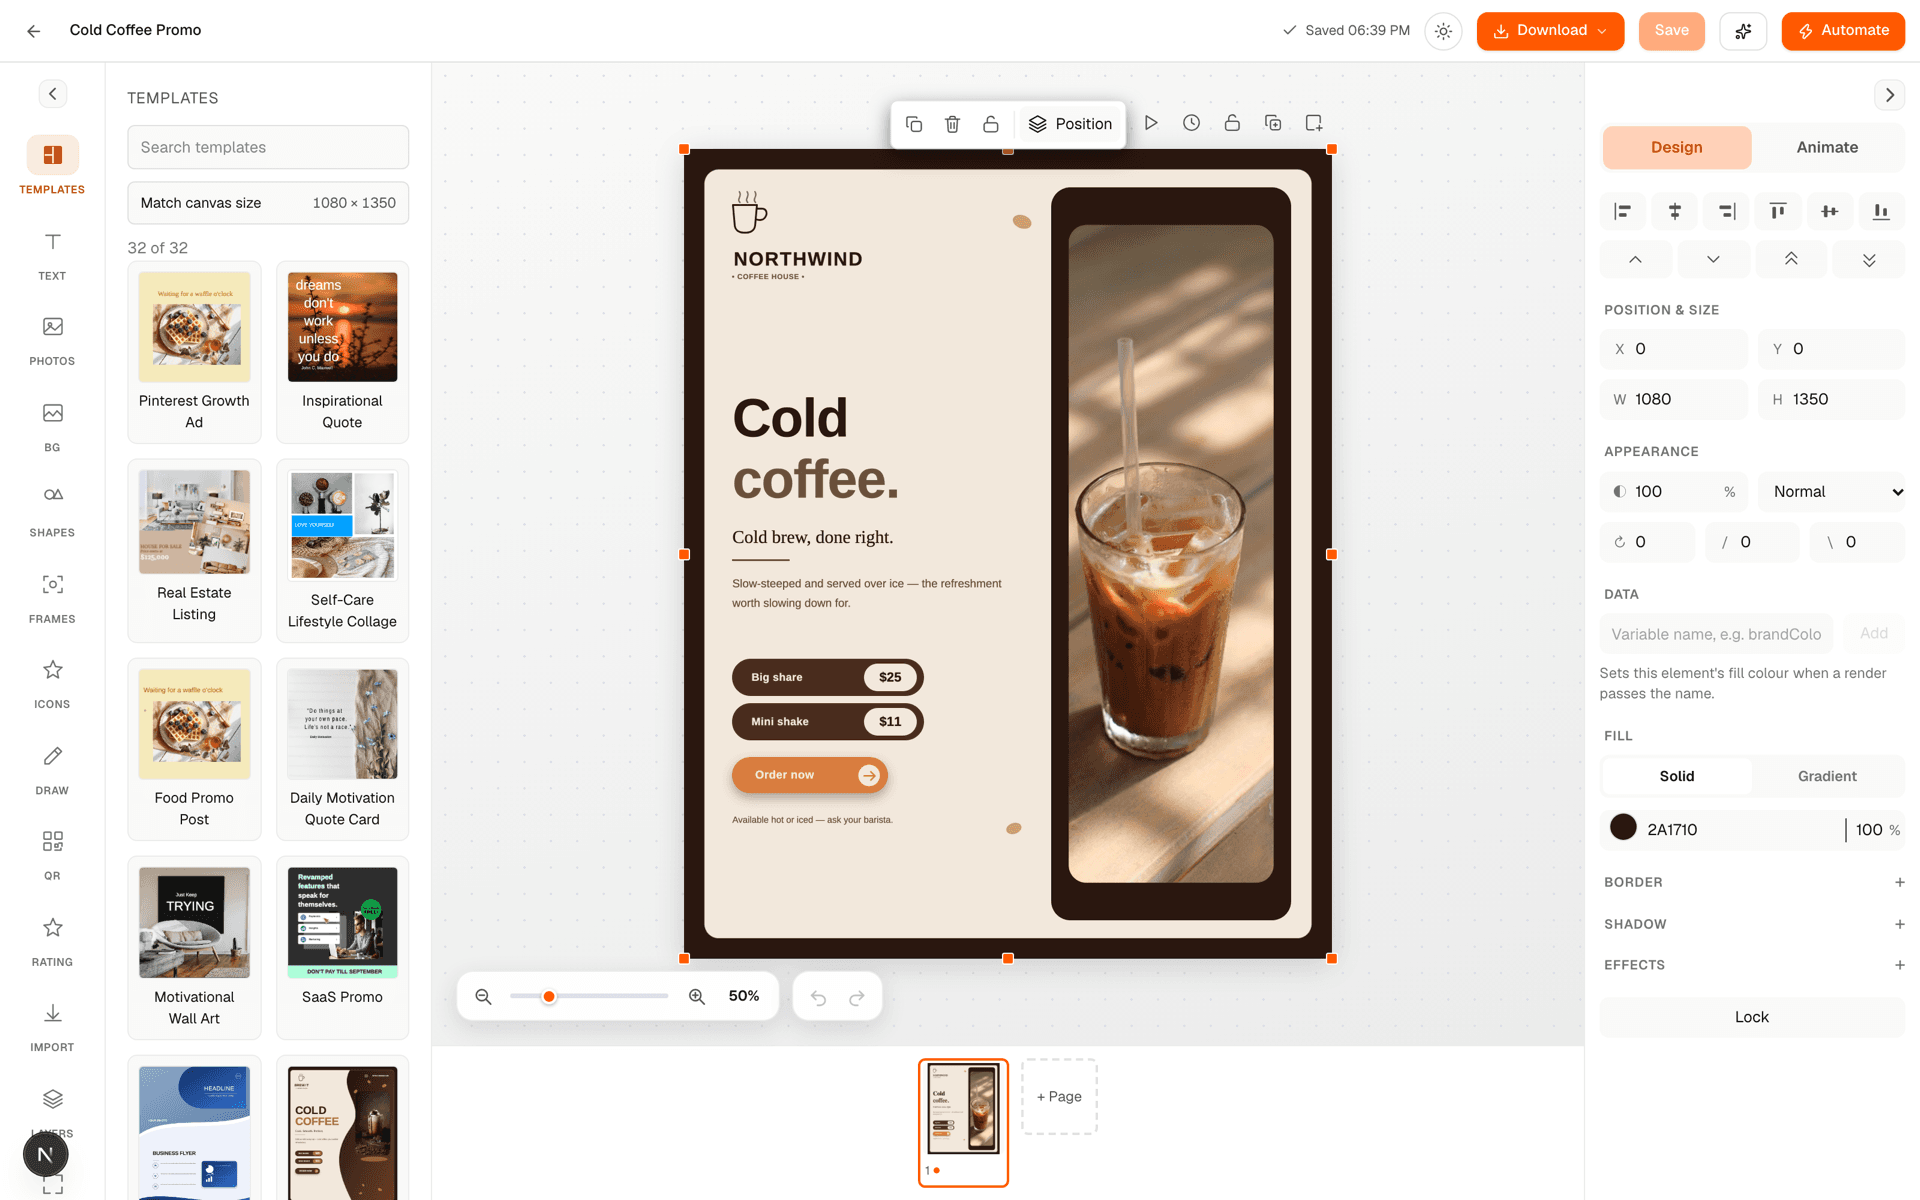Open the Shapes panel
The image size is (1920, 1200).
pos(52,512)
